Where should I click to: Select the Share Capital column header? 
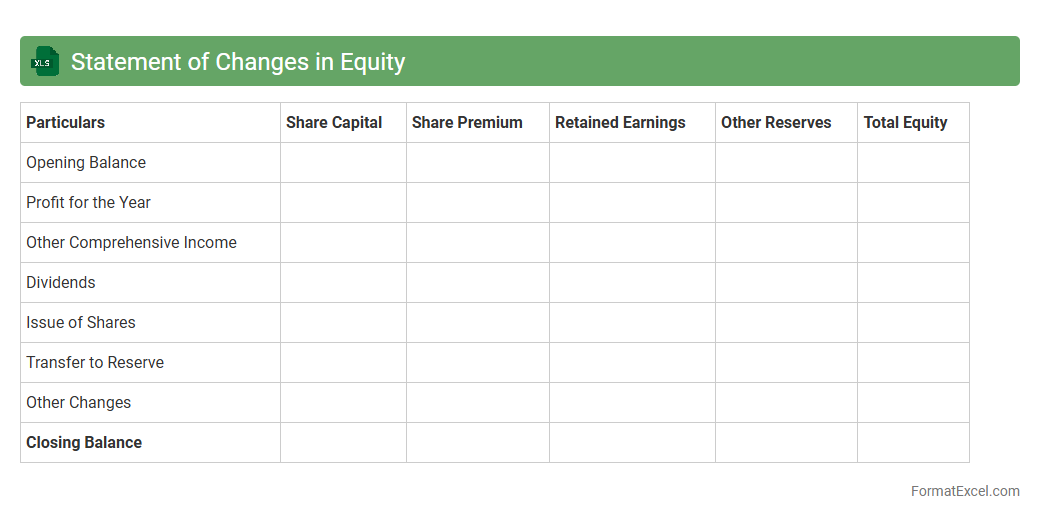(334, 122)
